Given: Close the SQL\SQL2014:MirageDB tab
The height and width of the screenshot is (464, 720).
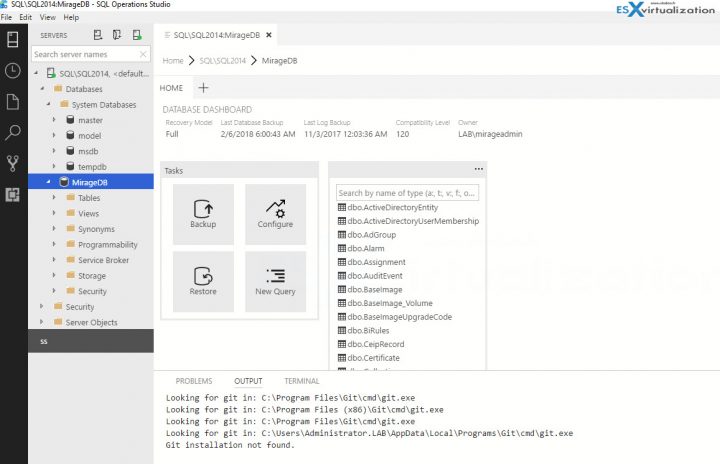Looking at the screenshot, I should (269, 35).
